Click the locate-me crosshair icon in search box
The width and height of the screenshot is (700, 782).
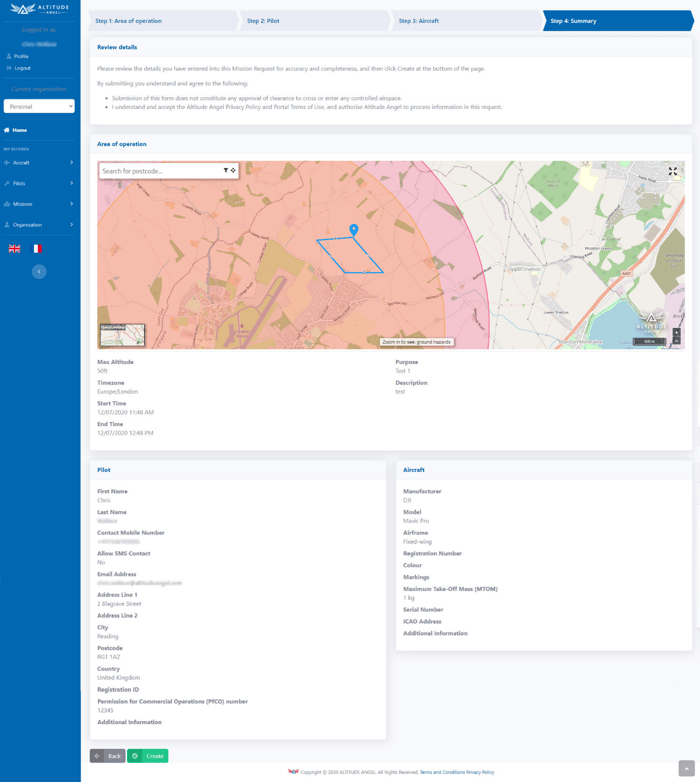click(233, 171)
